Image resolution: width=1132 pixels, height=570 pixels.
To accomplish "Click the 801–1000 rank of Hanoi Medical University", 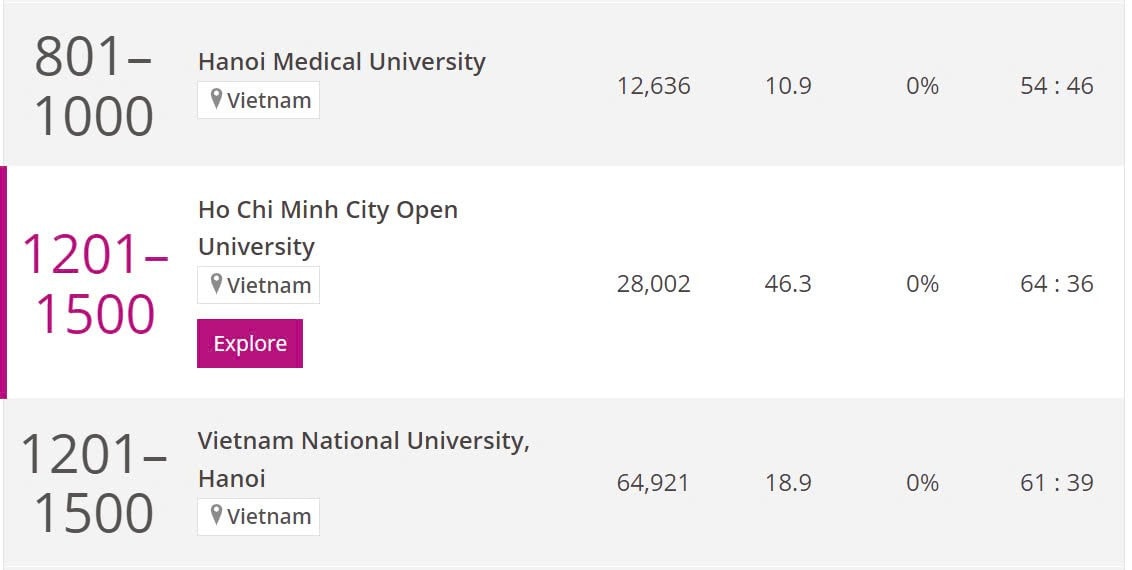I will (94, 87).
